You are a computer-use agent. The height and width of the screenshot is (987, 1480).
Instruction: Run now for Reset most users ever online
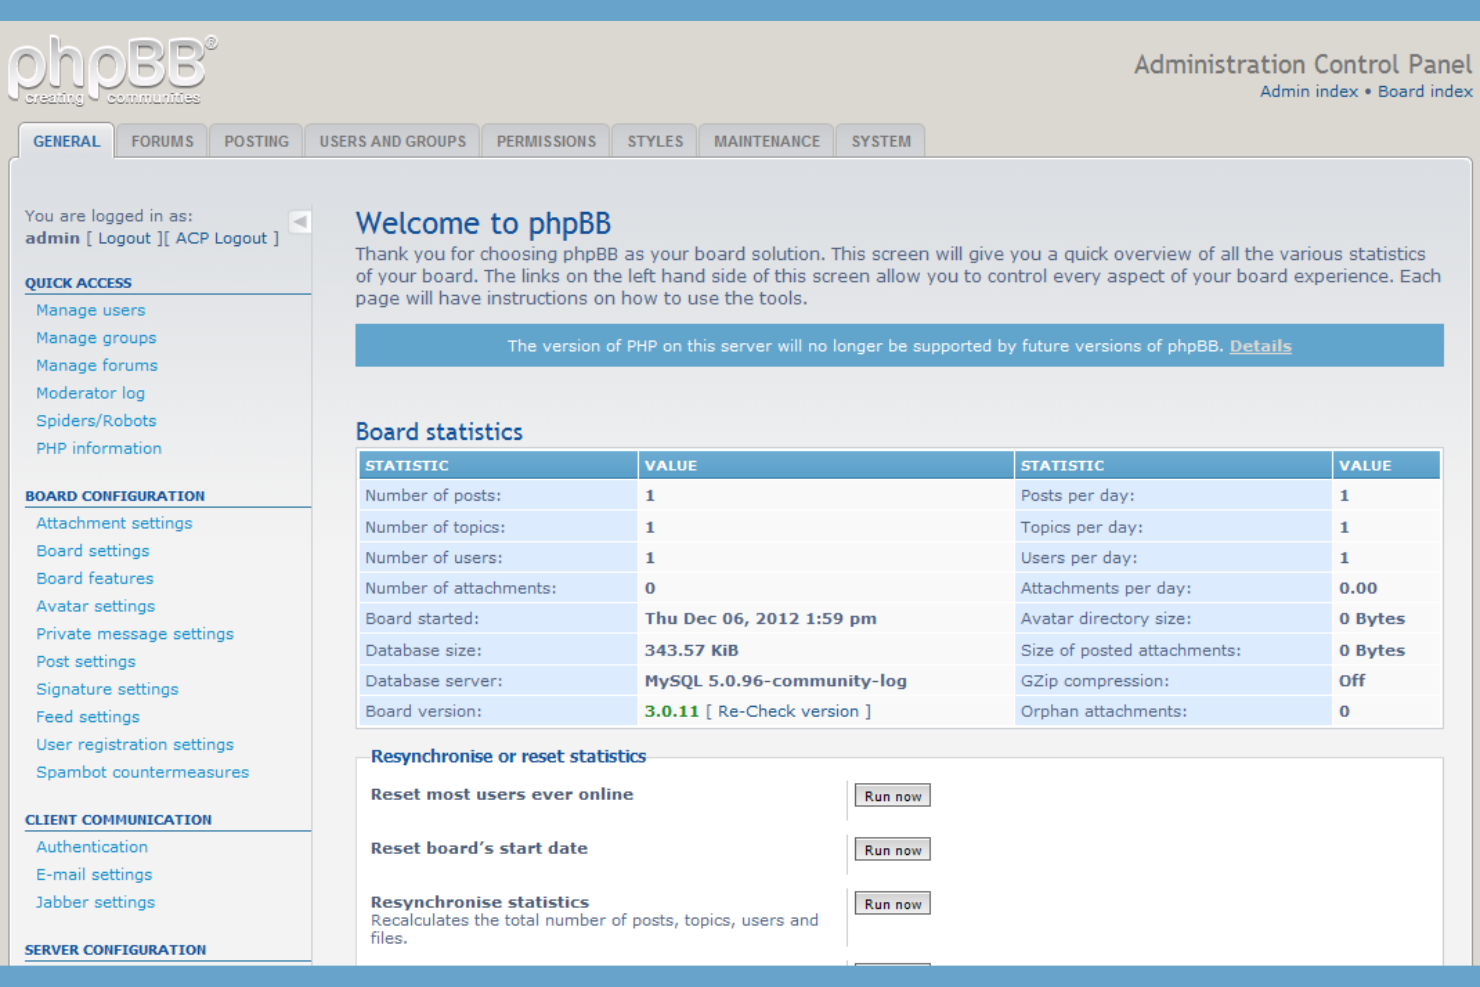click(892, 796)
